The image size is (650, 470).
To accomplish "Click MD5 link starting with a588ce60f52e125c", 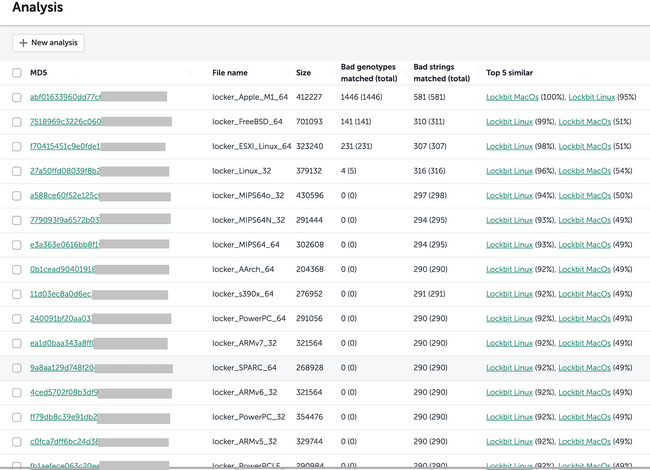I will point(65,196).
